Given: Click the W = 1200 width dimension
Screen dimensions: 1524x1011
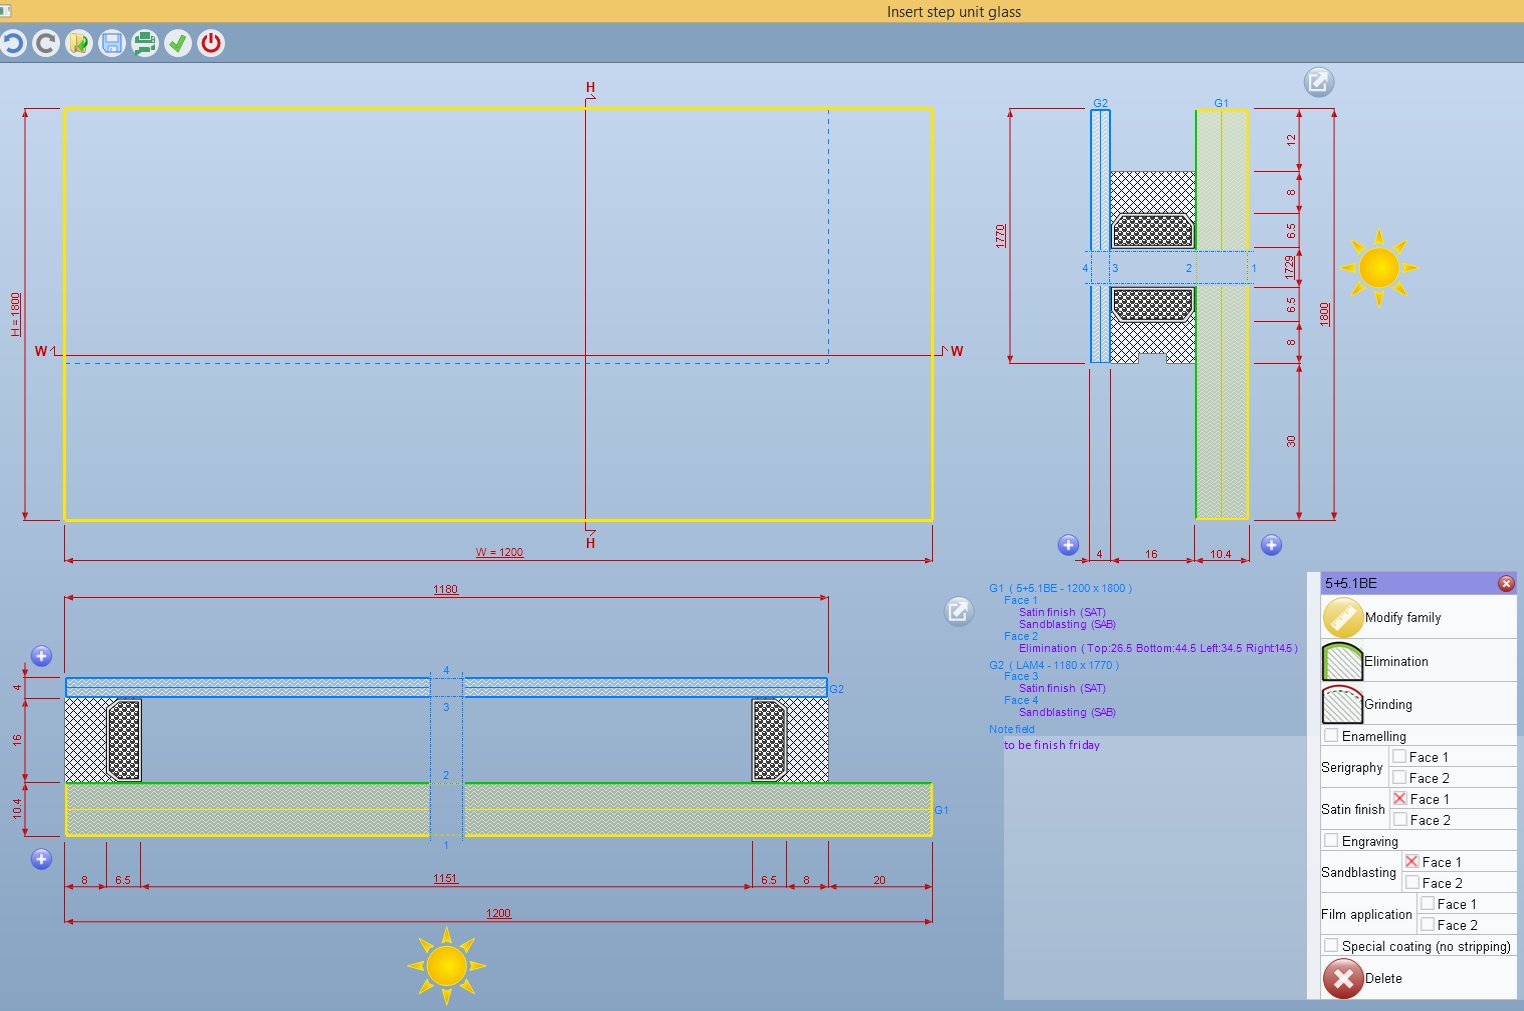Looking at the screenshot, I should [x=499, y=552].
